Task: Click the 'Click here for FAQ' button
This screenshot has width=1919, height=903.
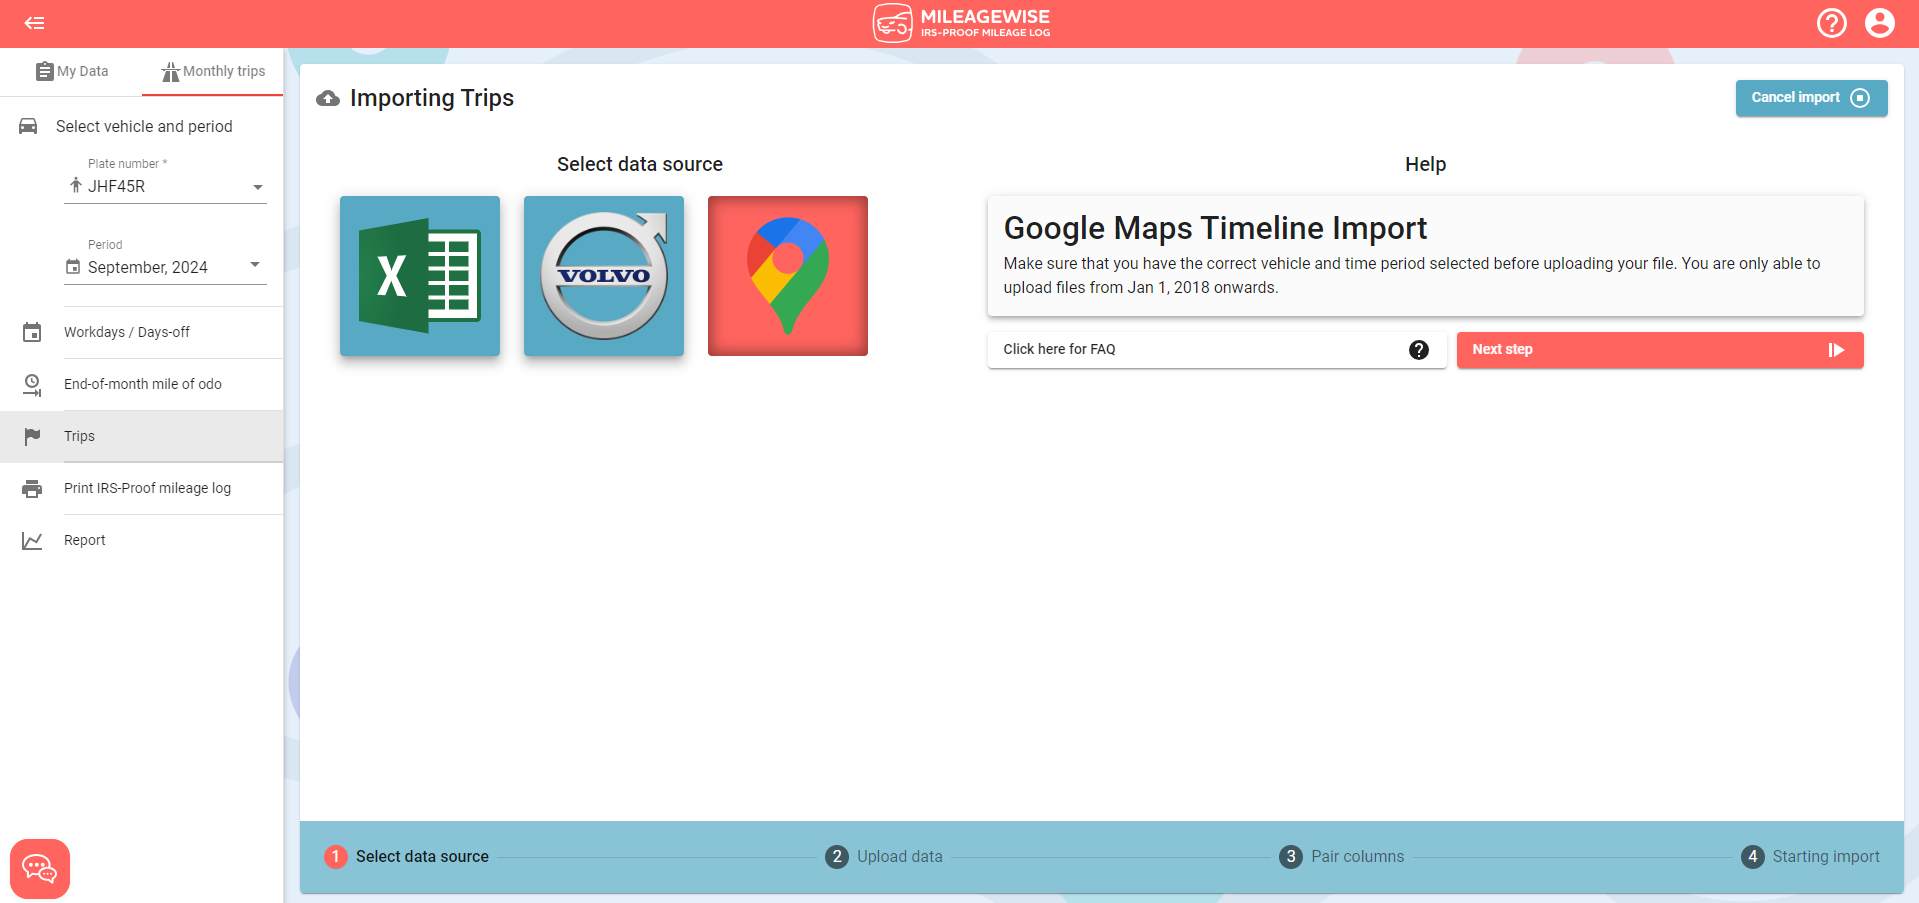Action: (1217, 350)
